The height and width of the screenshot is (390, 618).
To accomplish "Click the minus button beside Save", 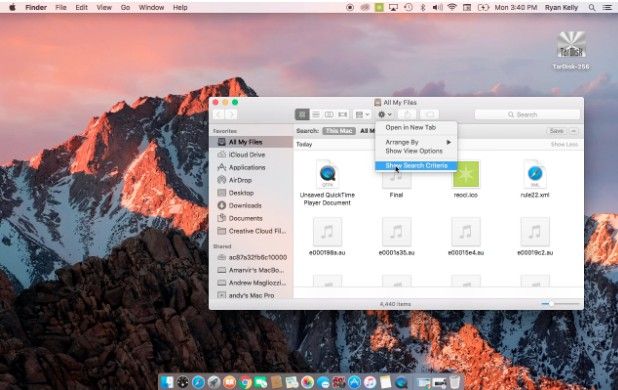I will click(573, 131).
